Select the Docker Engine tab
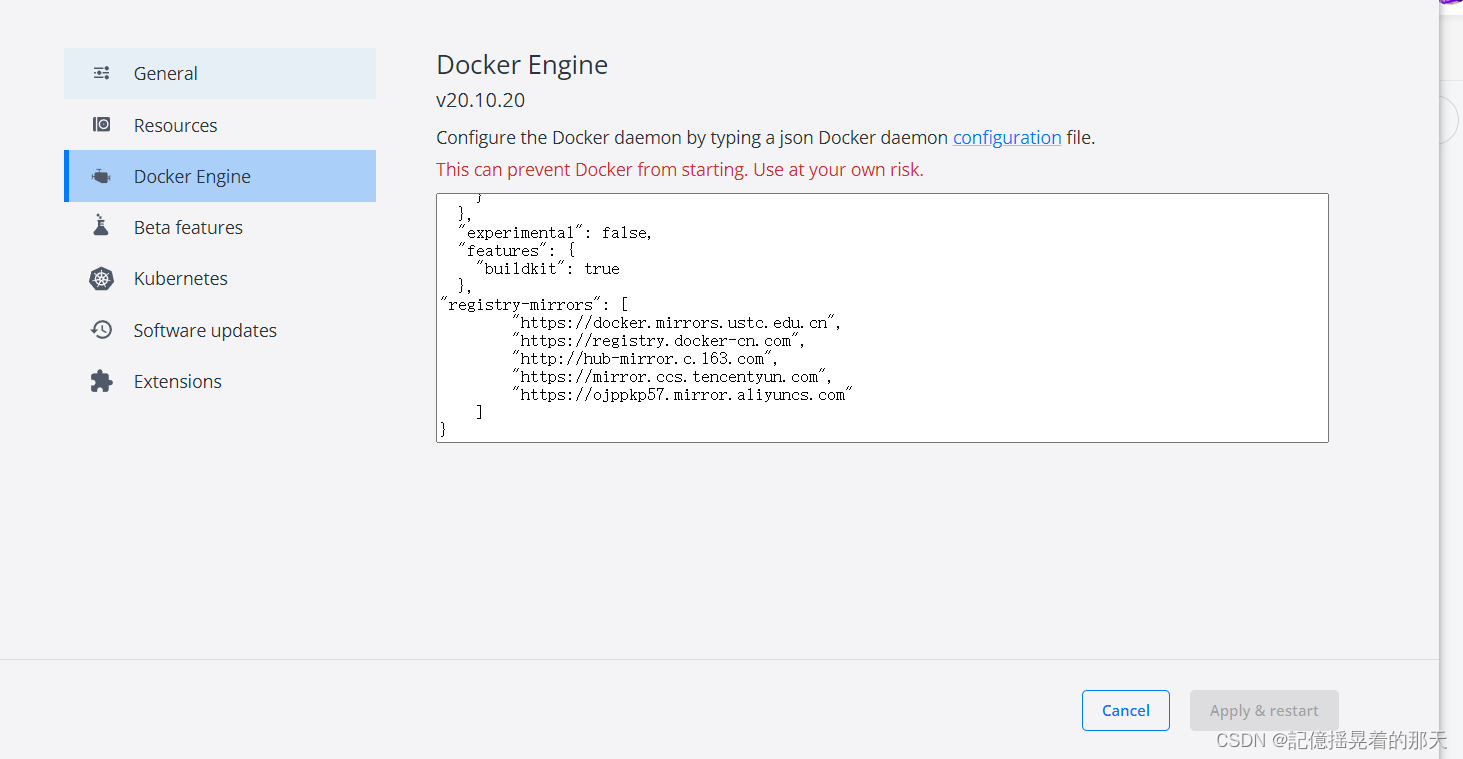 coord(220,176)
